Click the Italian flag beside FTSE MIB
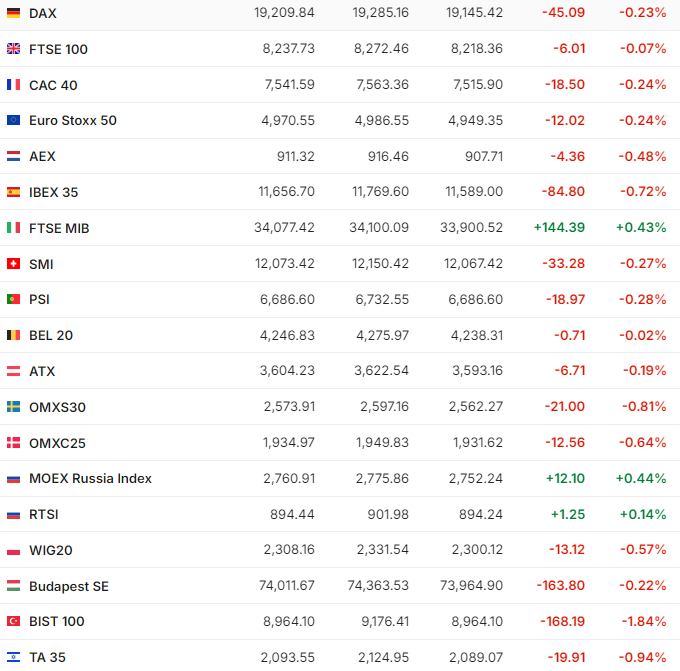The image size is (680, 671). 13,228
